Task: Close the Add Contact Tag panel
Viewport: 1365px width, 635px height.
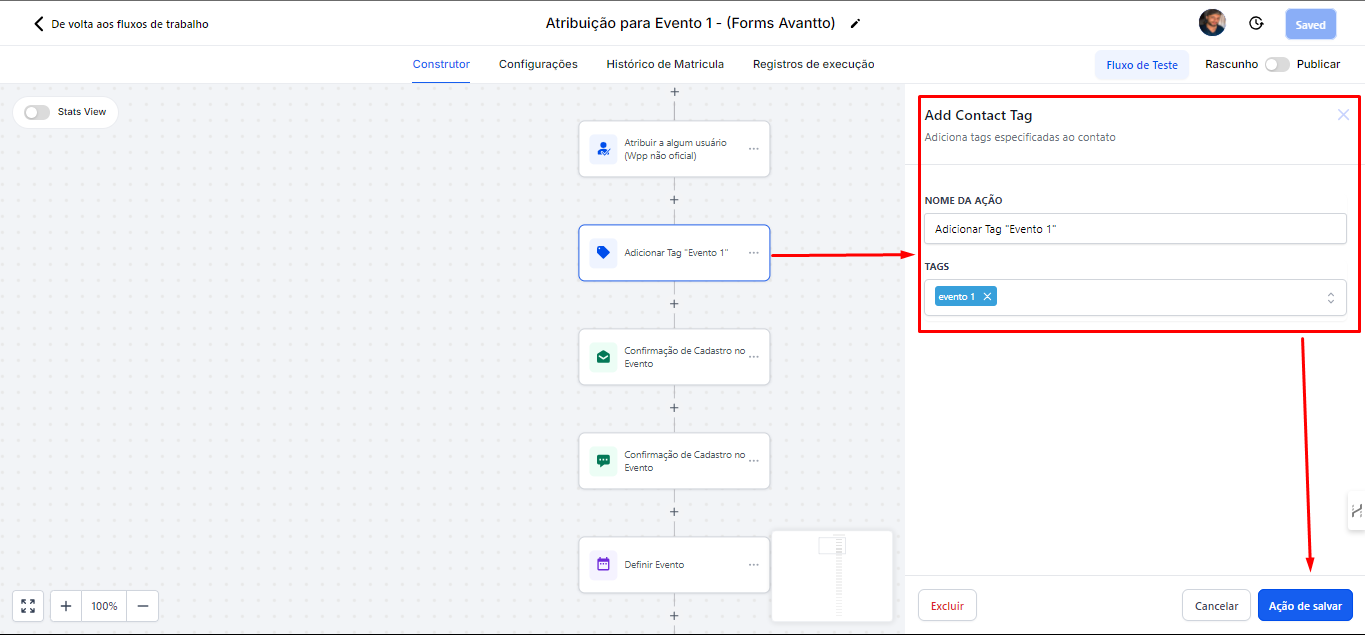Action: pos(1343,115)
